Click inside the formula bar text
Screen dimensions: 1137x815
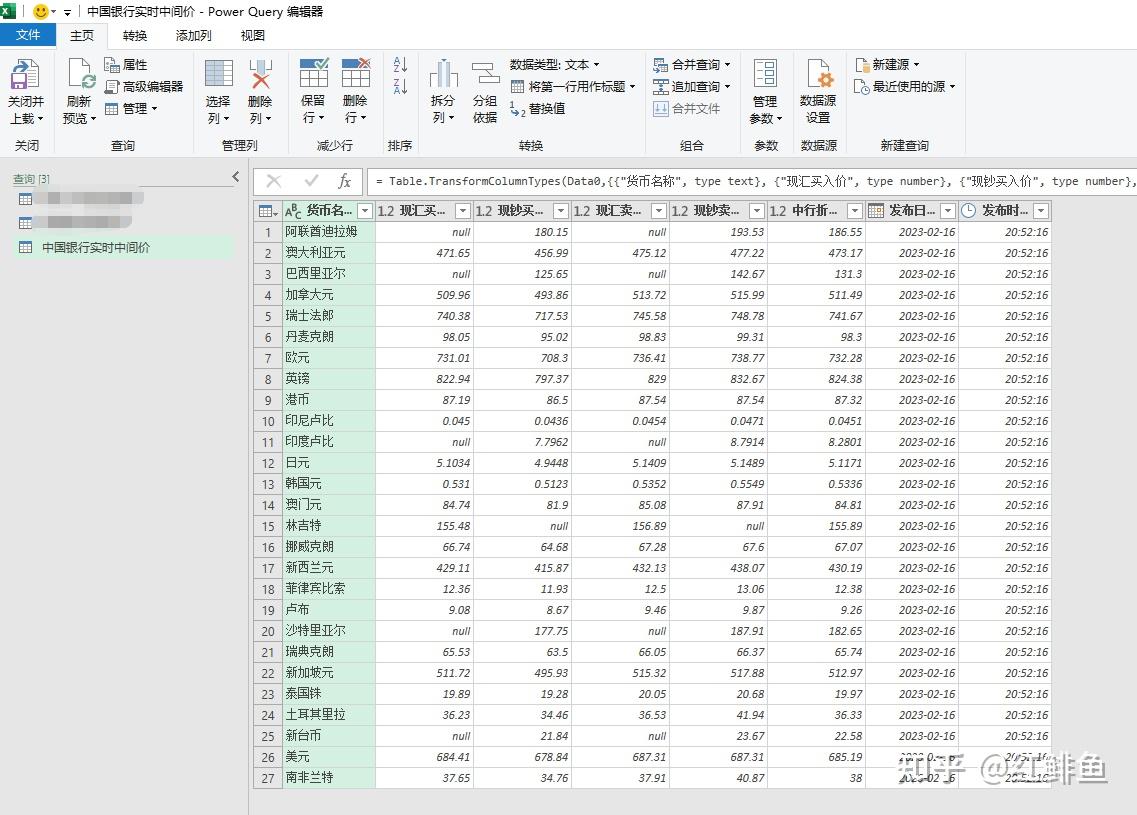click(752, 181)
